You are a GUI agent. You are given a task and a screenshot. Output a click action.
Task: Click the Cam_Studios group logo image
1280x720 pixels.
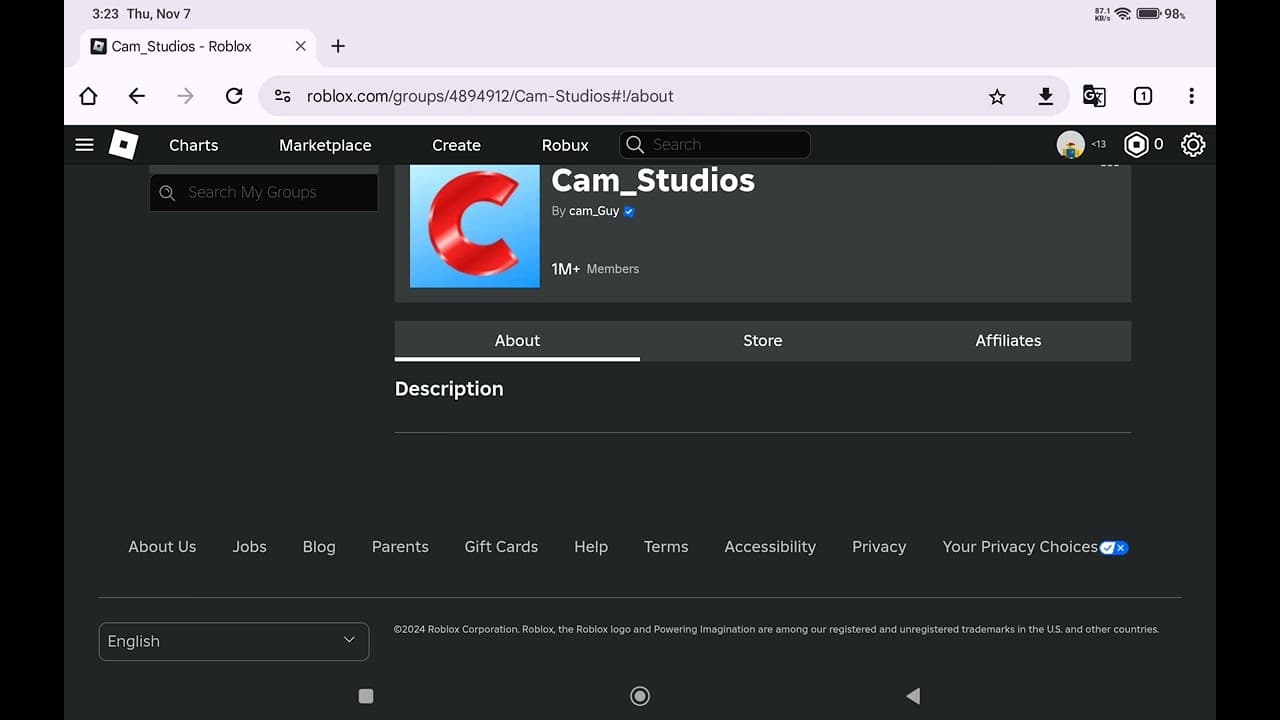point(475,226)
